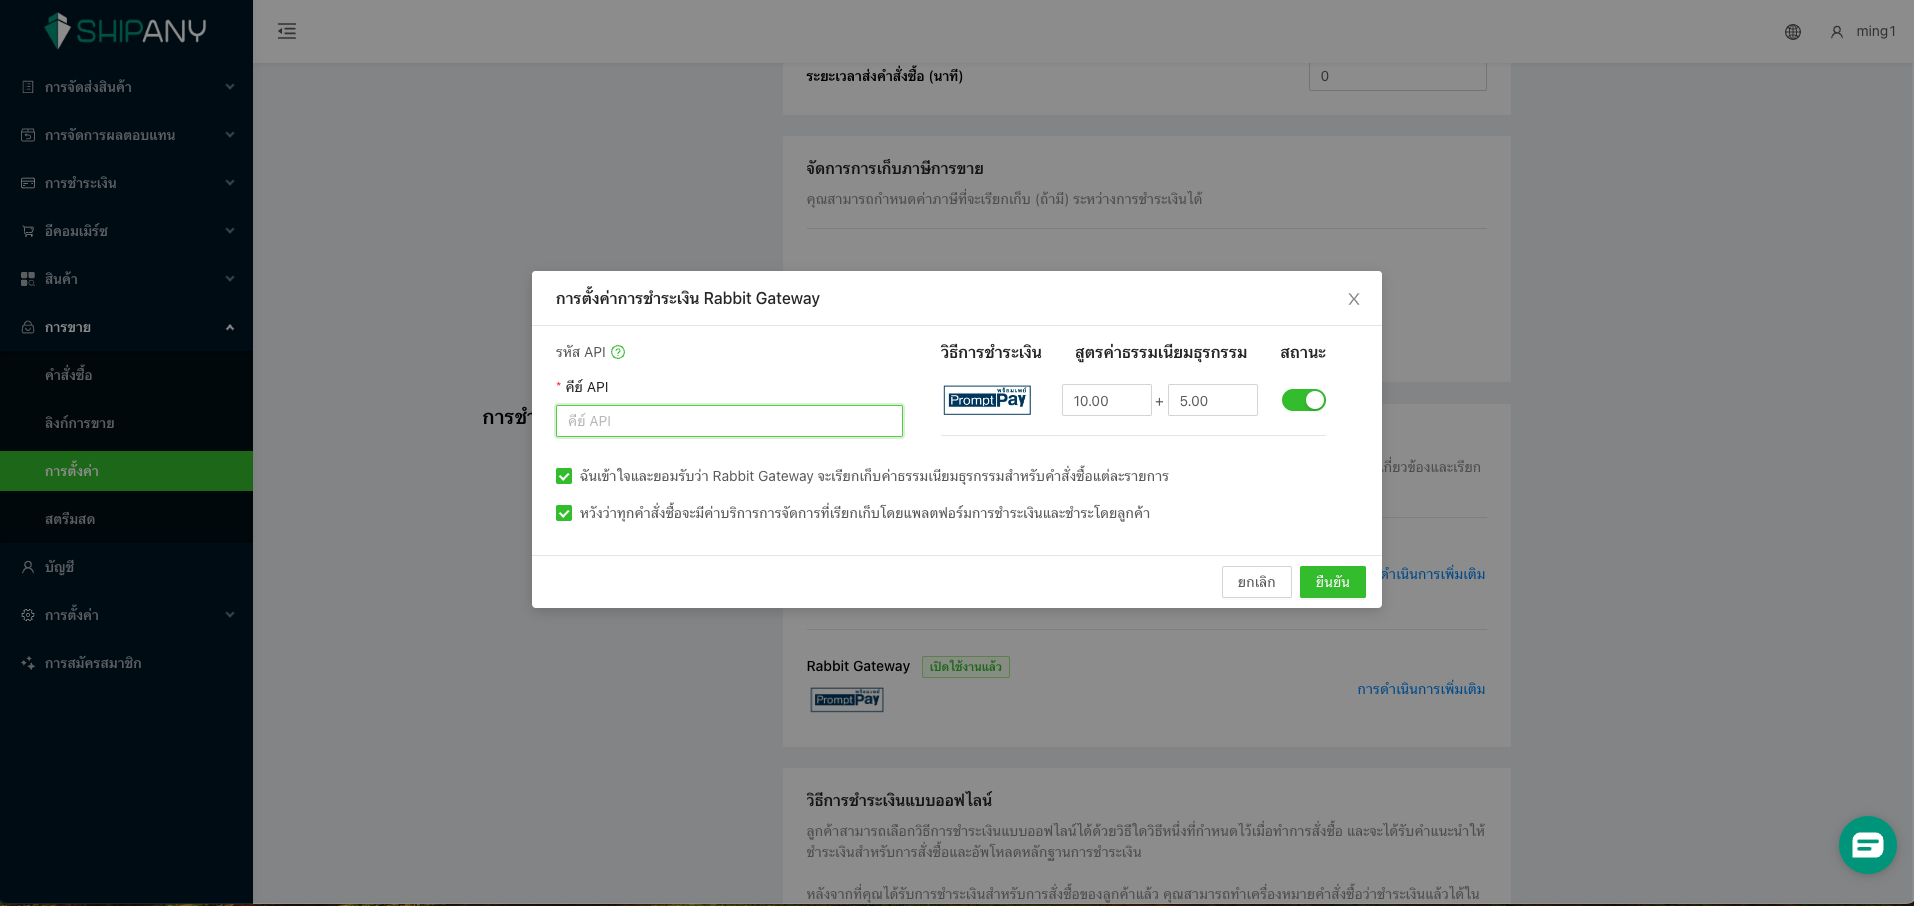
Task: Close the Rabbit Gateway dialog with X
Action: (x=1354, y=299)
